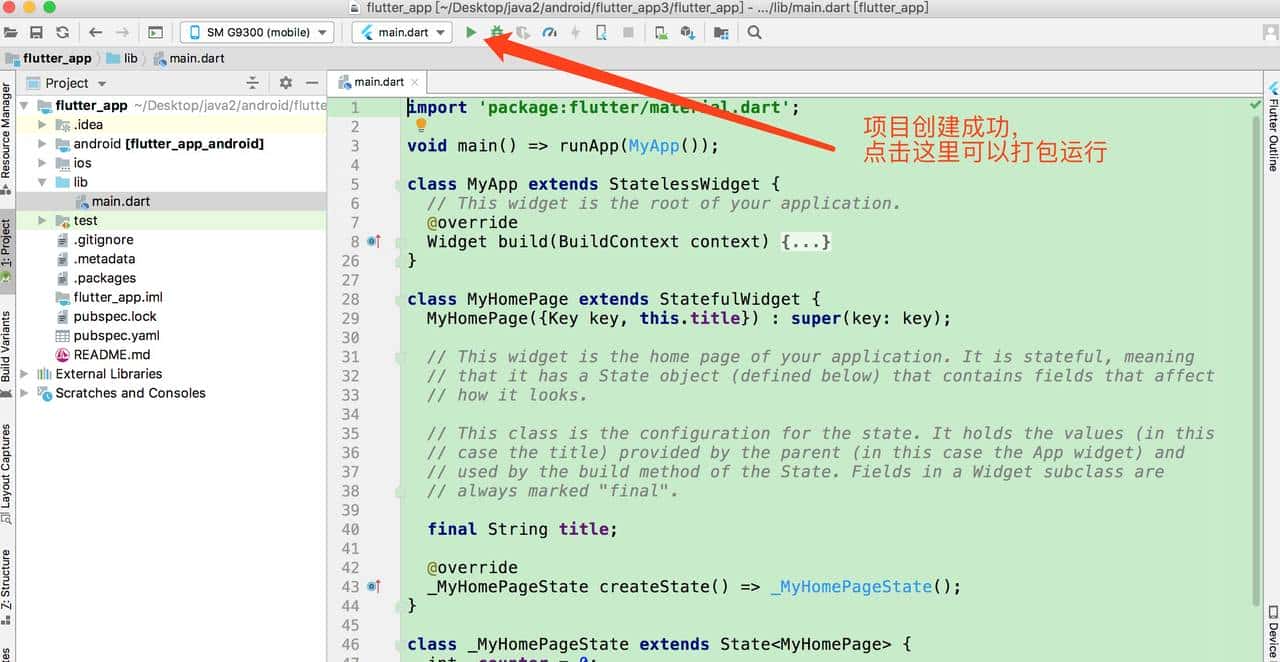Expand the android folder in tree
The width and height of the screenshot is (1280, 662).
click(42, 144)
